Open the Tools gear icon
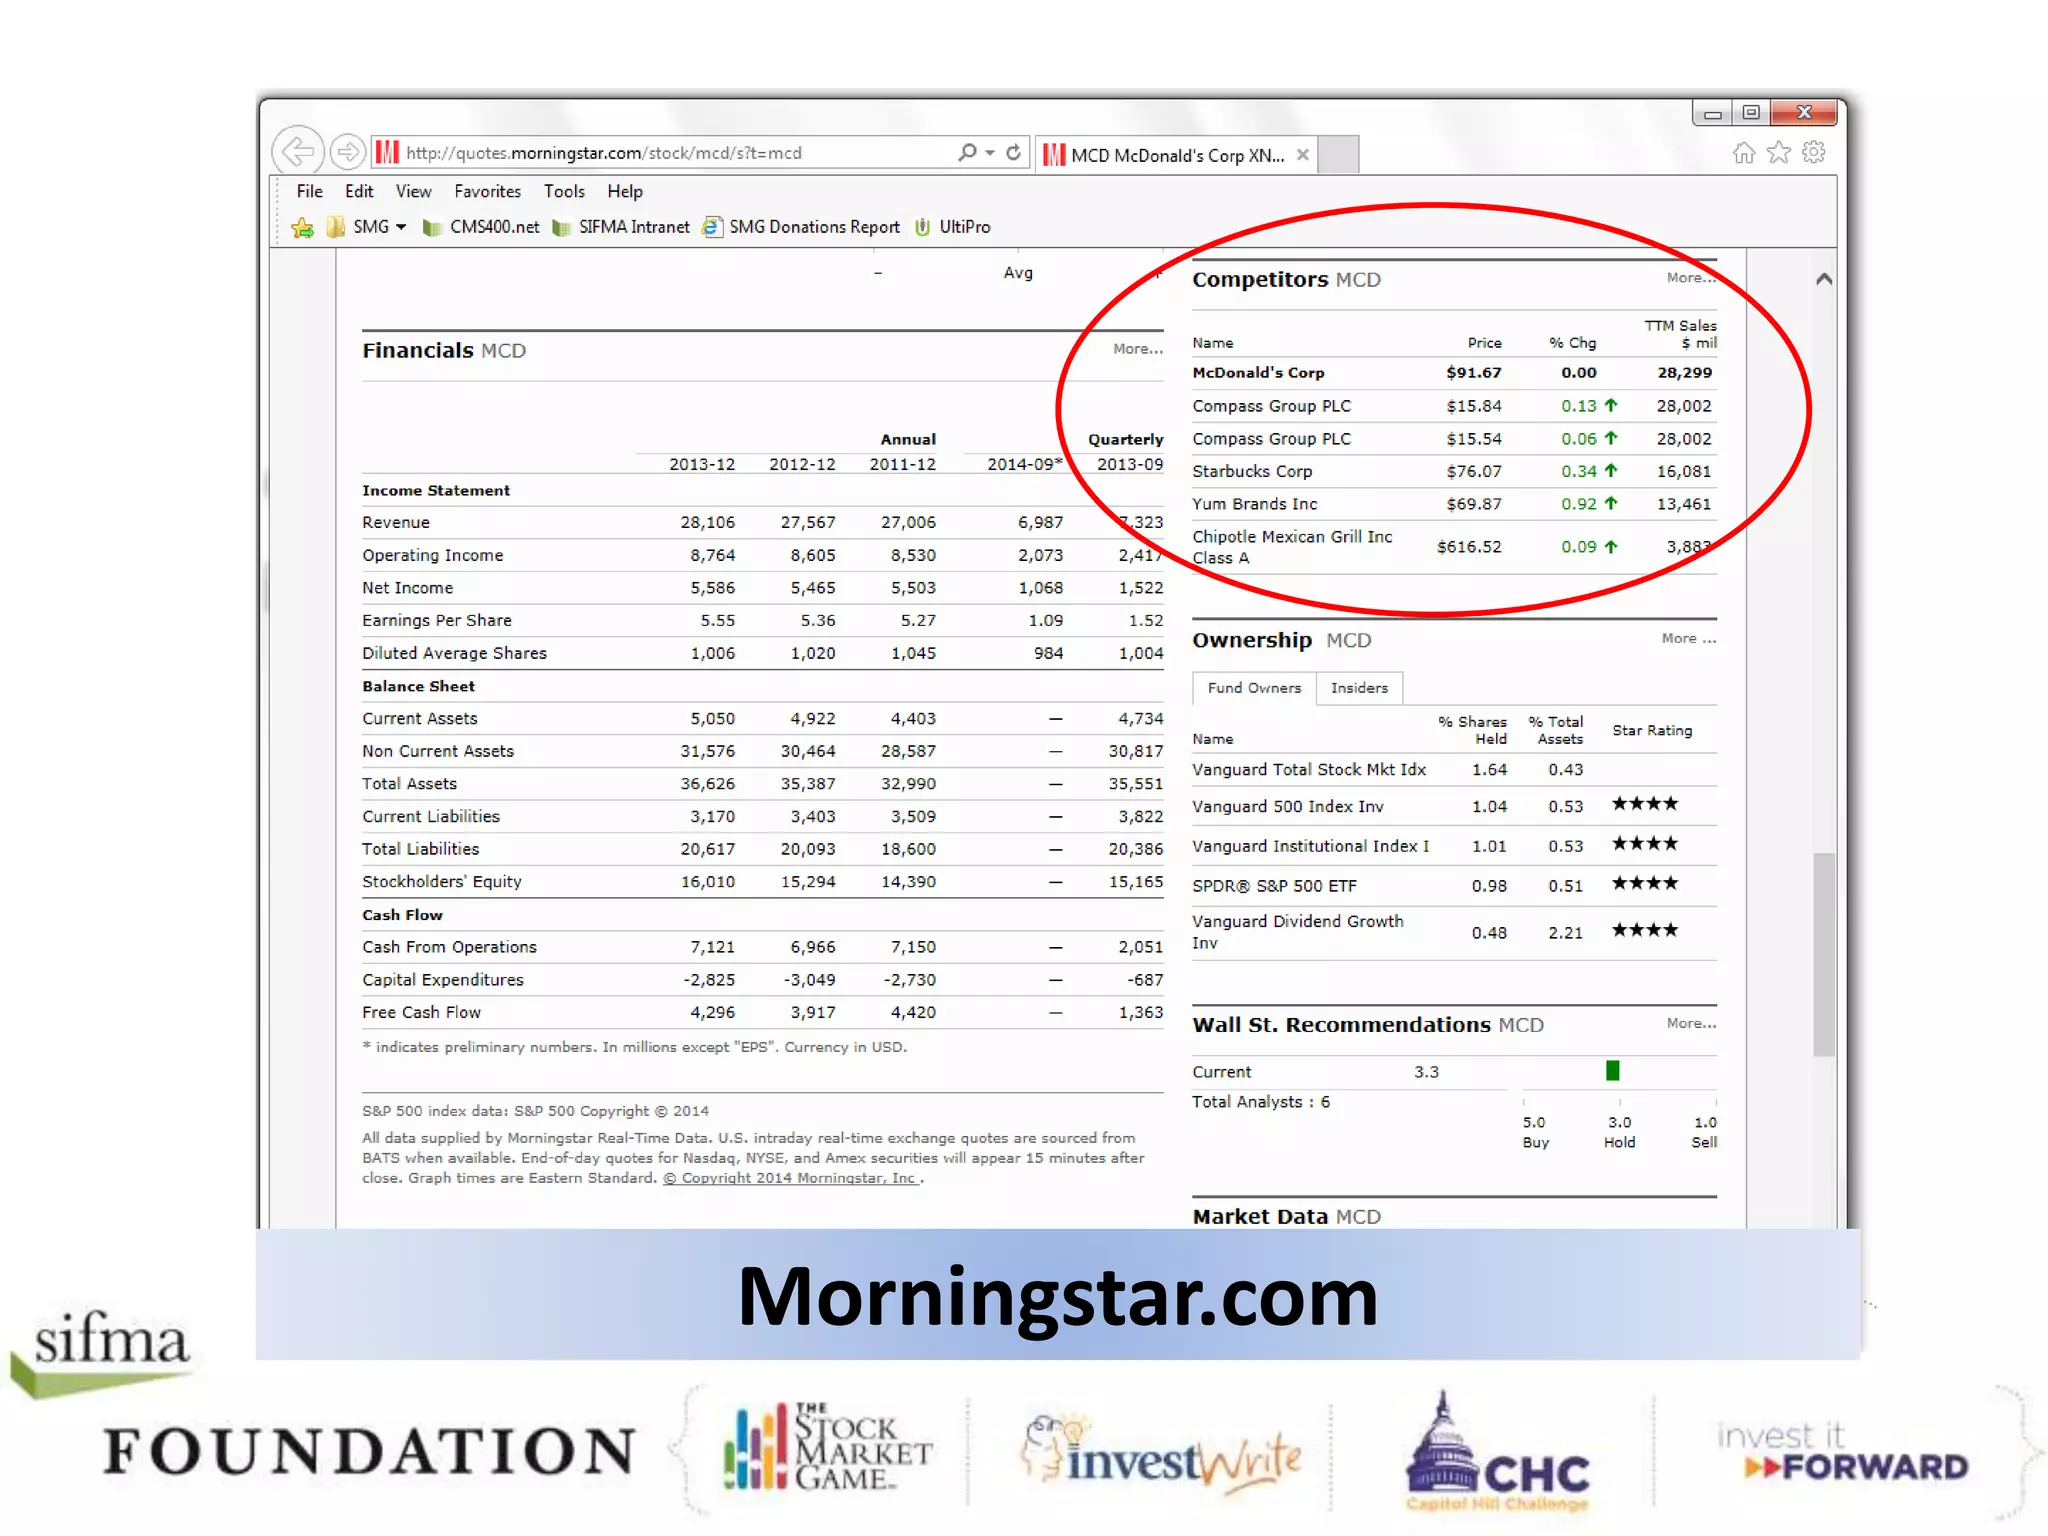Screen dimensions: 2048x1536 (1814, 152)
